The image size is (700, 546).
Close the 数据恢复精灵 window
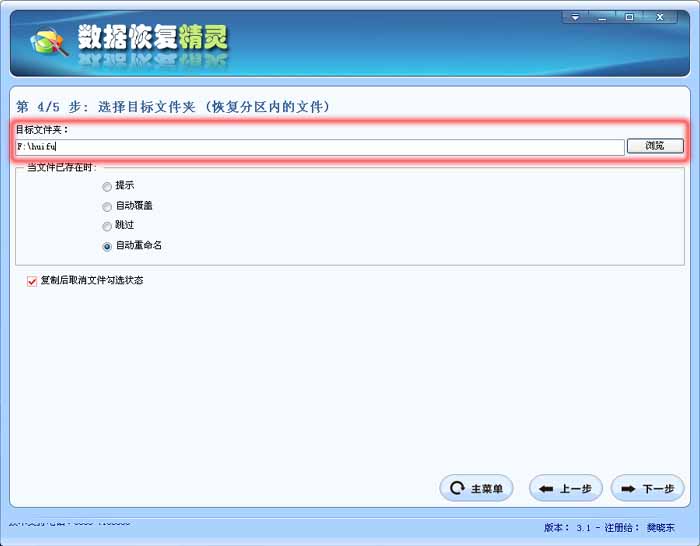(660, 17)
